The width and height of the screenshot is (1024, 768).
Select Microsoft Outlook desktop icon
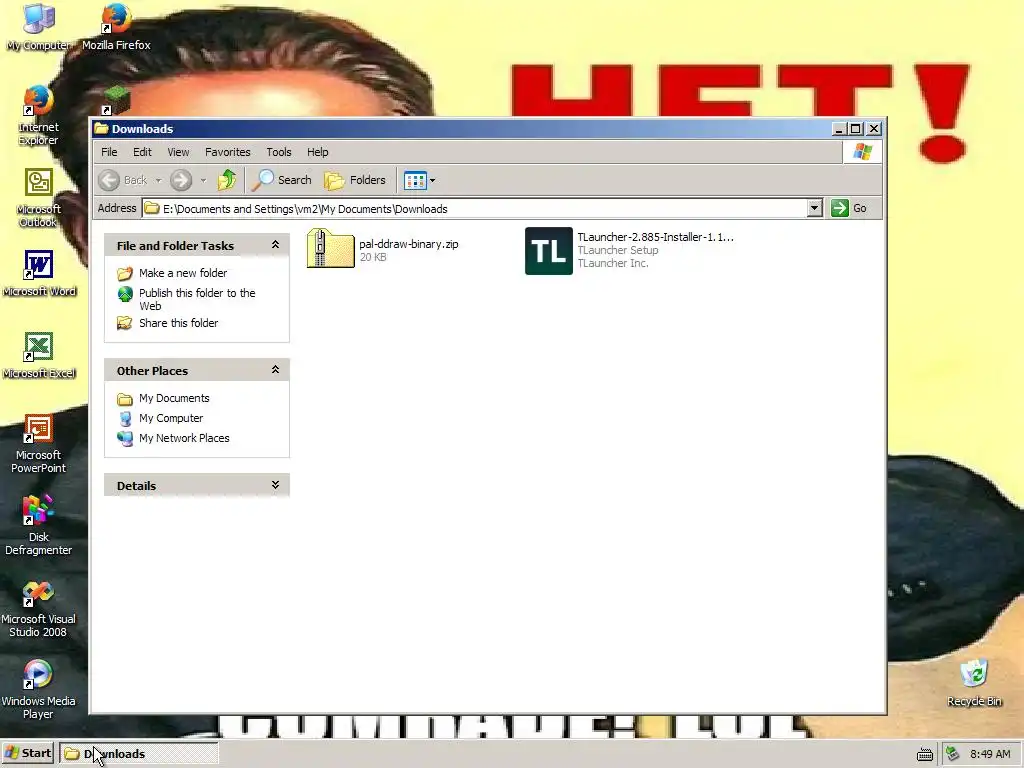click(x=38, y=198)
